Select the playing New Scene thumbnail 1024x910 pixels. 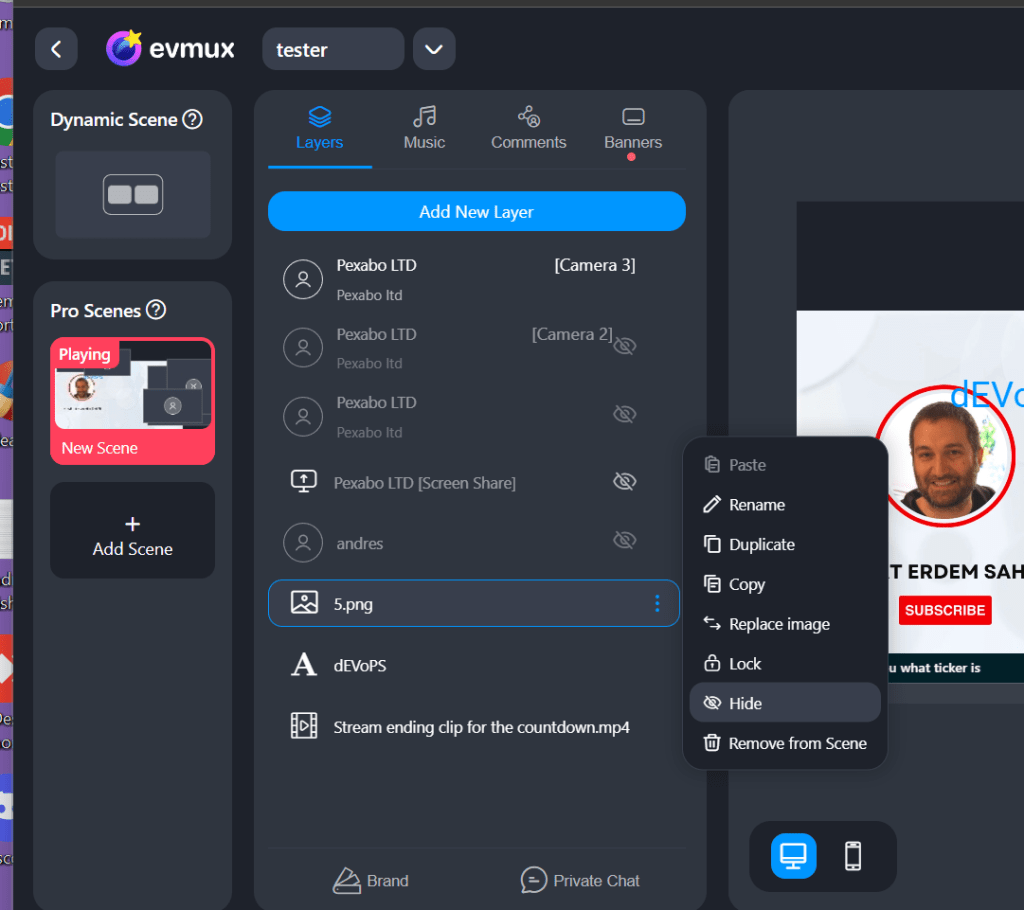coord(133,401)
